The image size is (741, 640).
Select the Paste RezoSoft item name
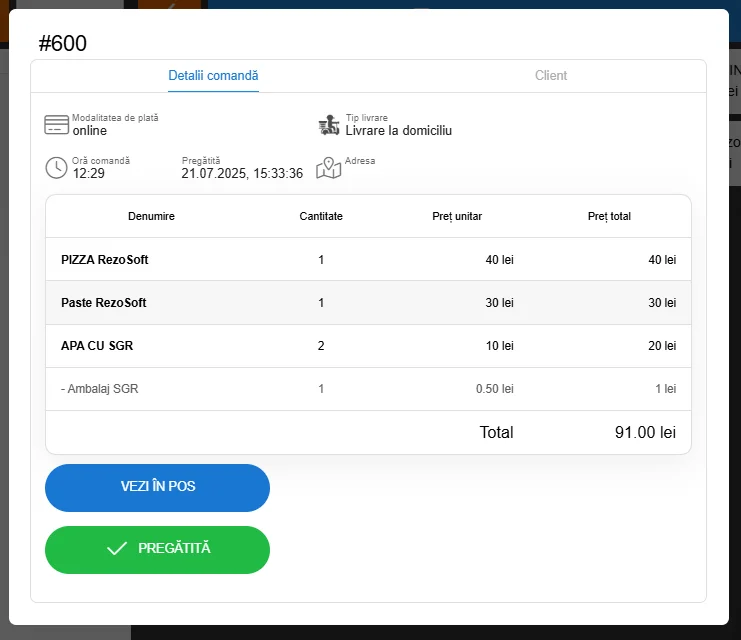(x=103, y=303)
